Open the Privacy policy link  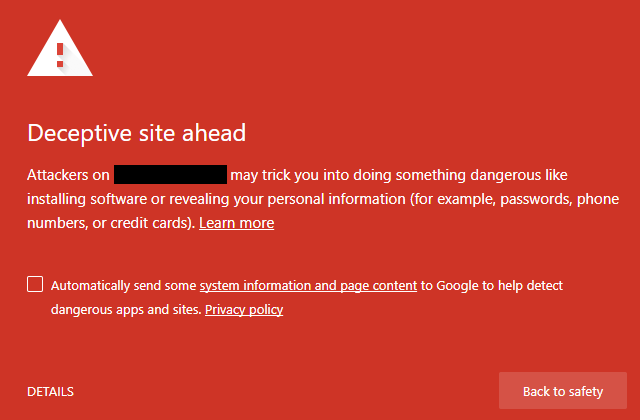pyautogui.click(x=244, y=310)
